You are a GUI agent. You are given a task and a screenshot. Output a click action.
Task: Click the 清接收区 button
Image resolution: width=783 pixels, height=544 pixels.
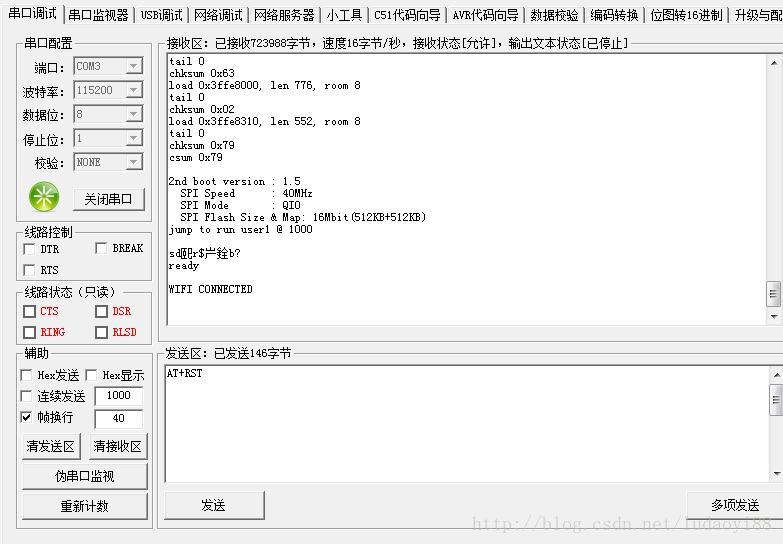click(x=118, y=446)
